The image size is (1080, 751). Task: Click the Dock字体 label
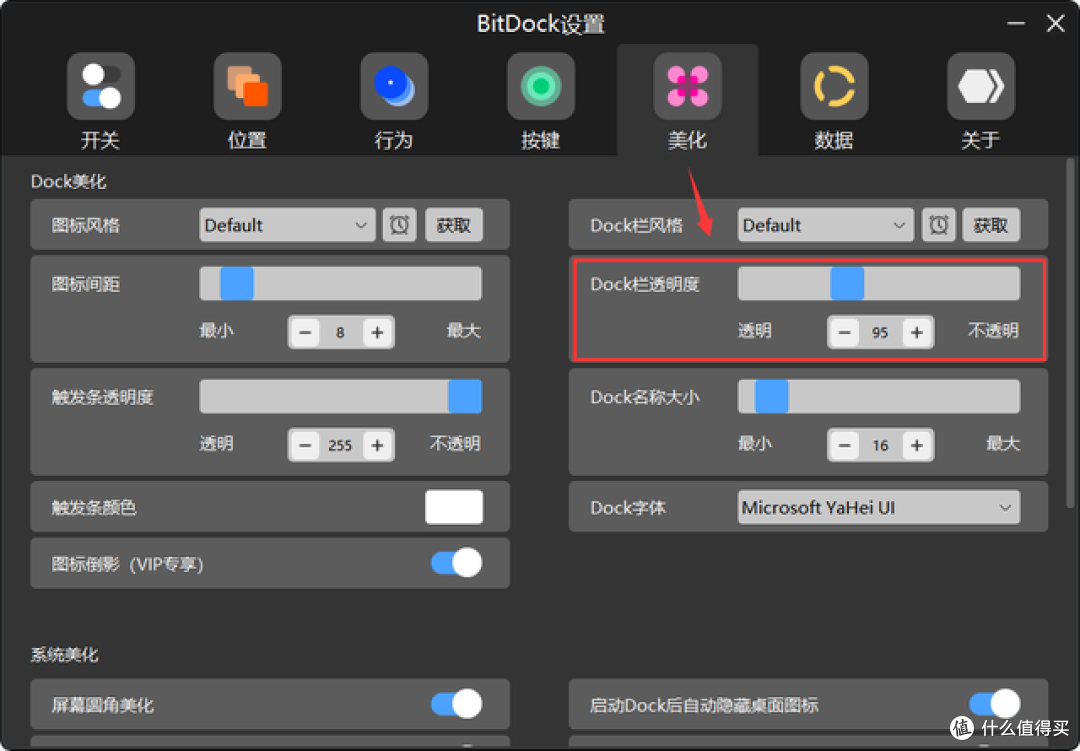628,508
